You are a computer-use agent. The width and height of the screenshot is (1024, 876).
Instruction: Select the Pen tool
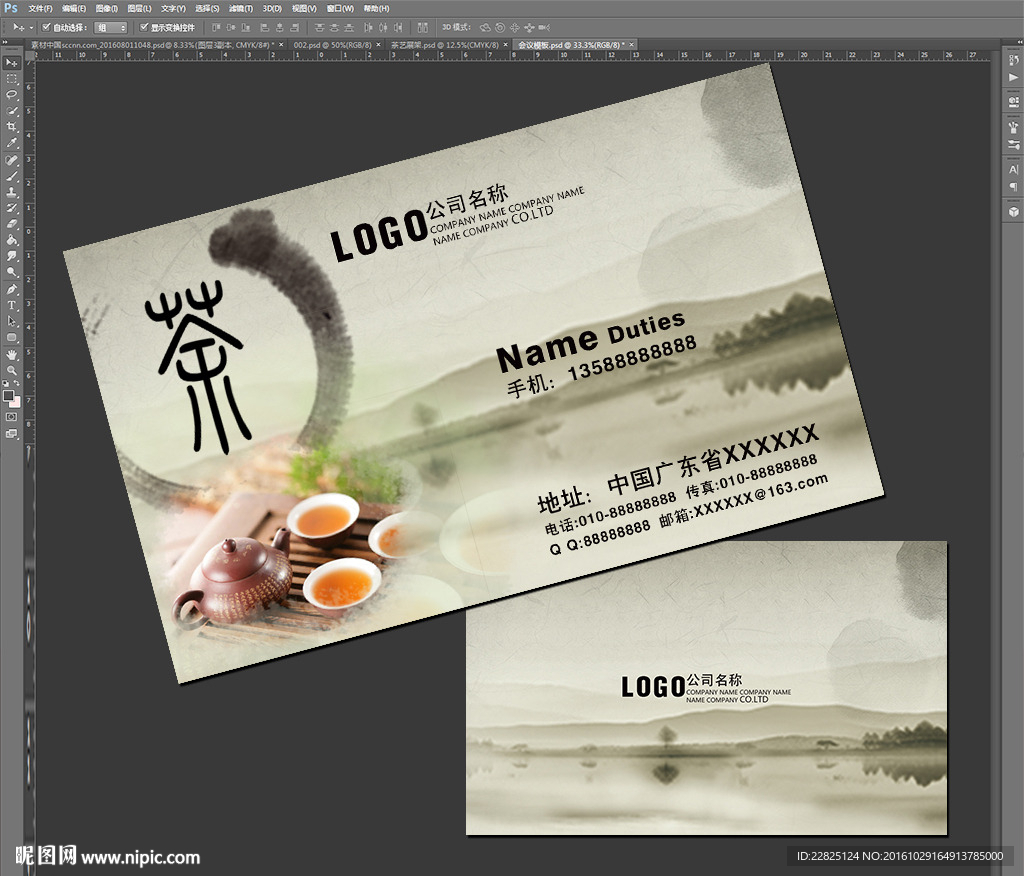tap(12, 289)
